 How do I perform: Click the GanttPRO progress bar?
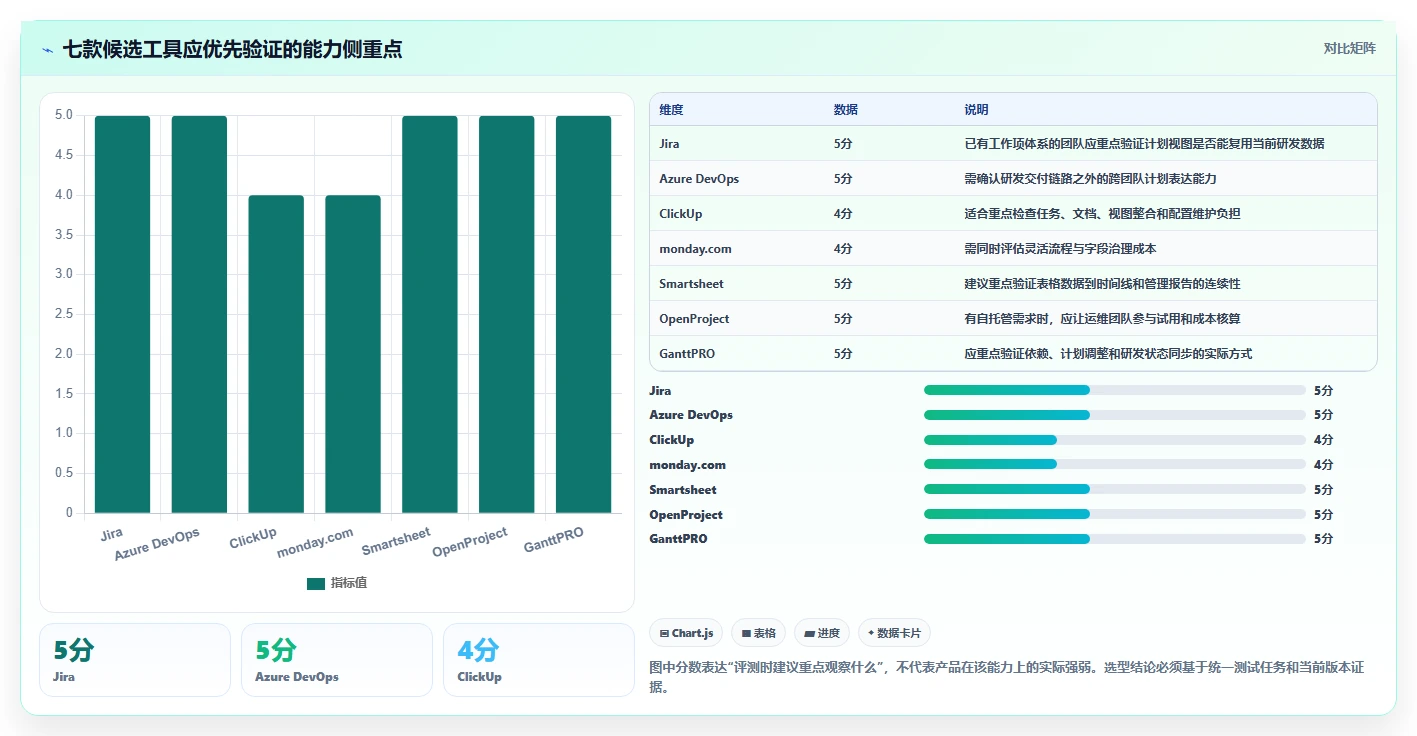click(1115, 539)
